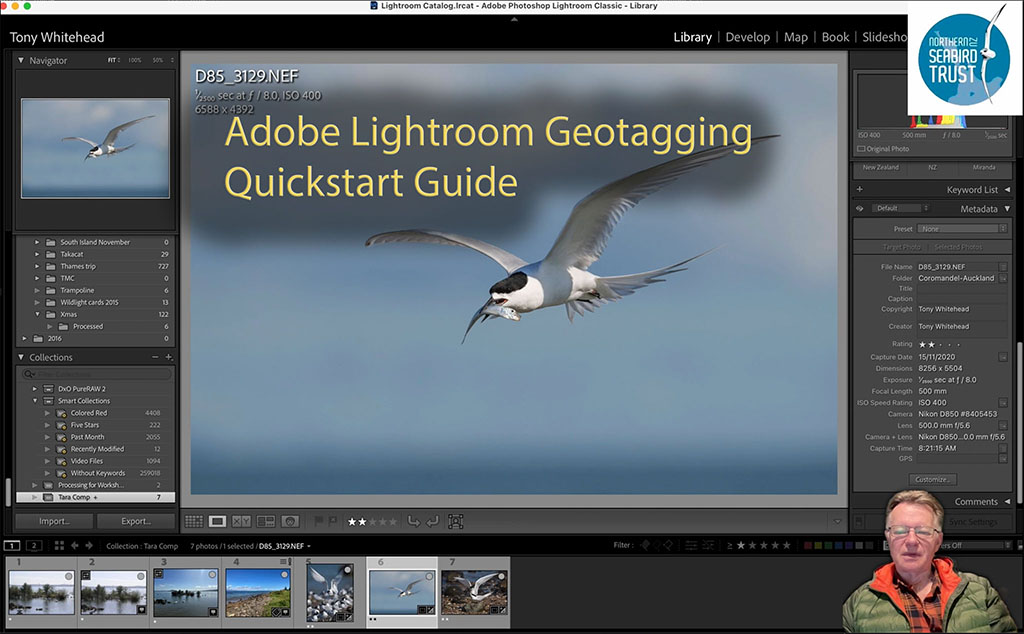
Task: Expand the Thames trip folder
Action: pos(37,266)
